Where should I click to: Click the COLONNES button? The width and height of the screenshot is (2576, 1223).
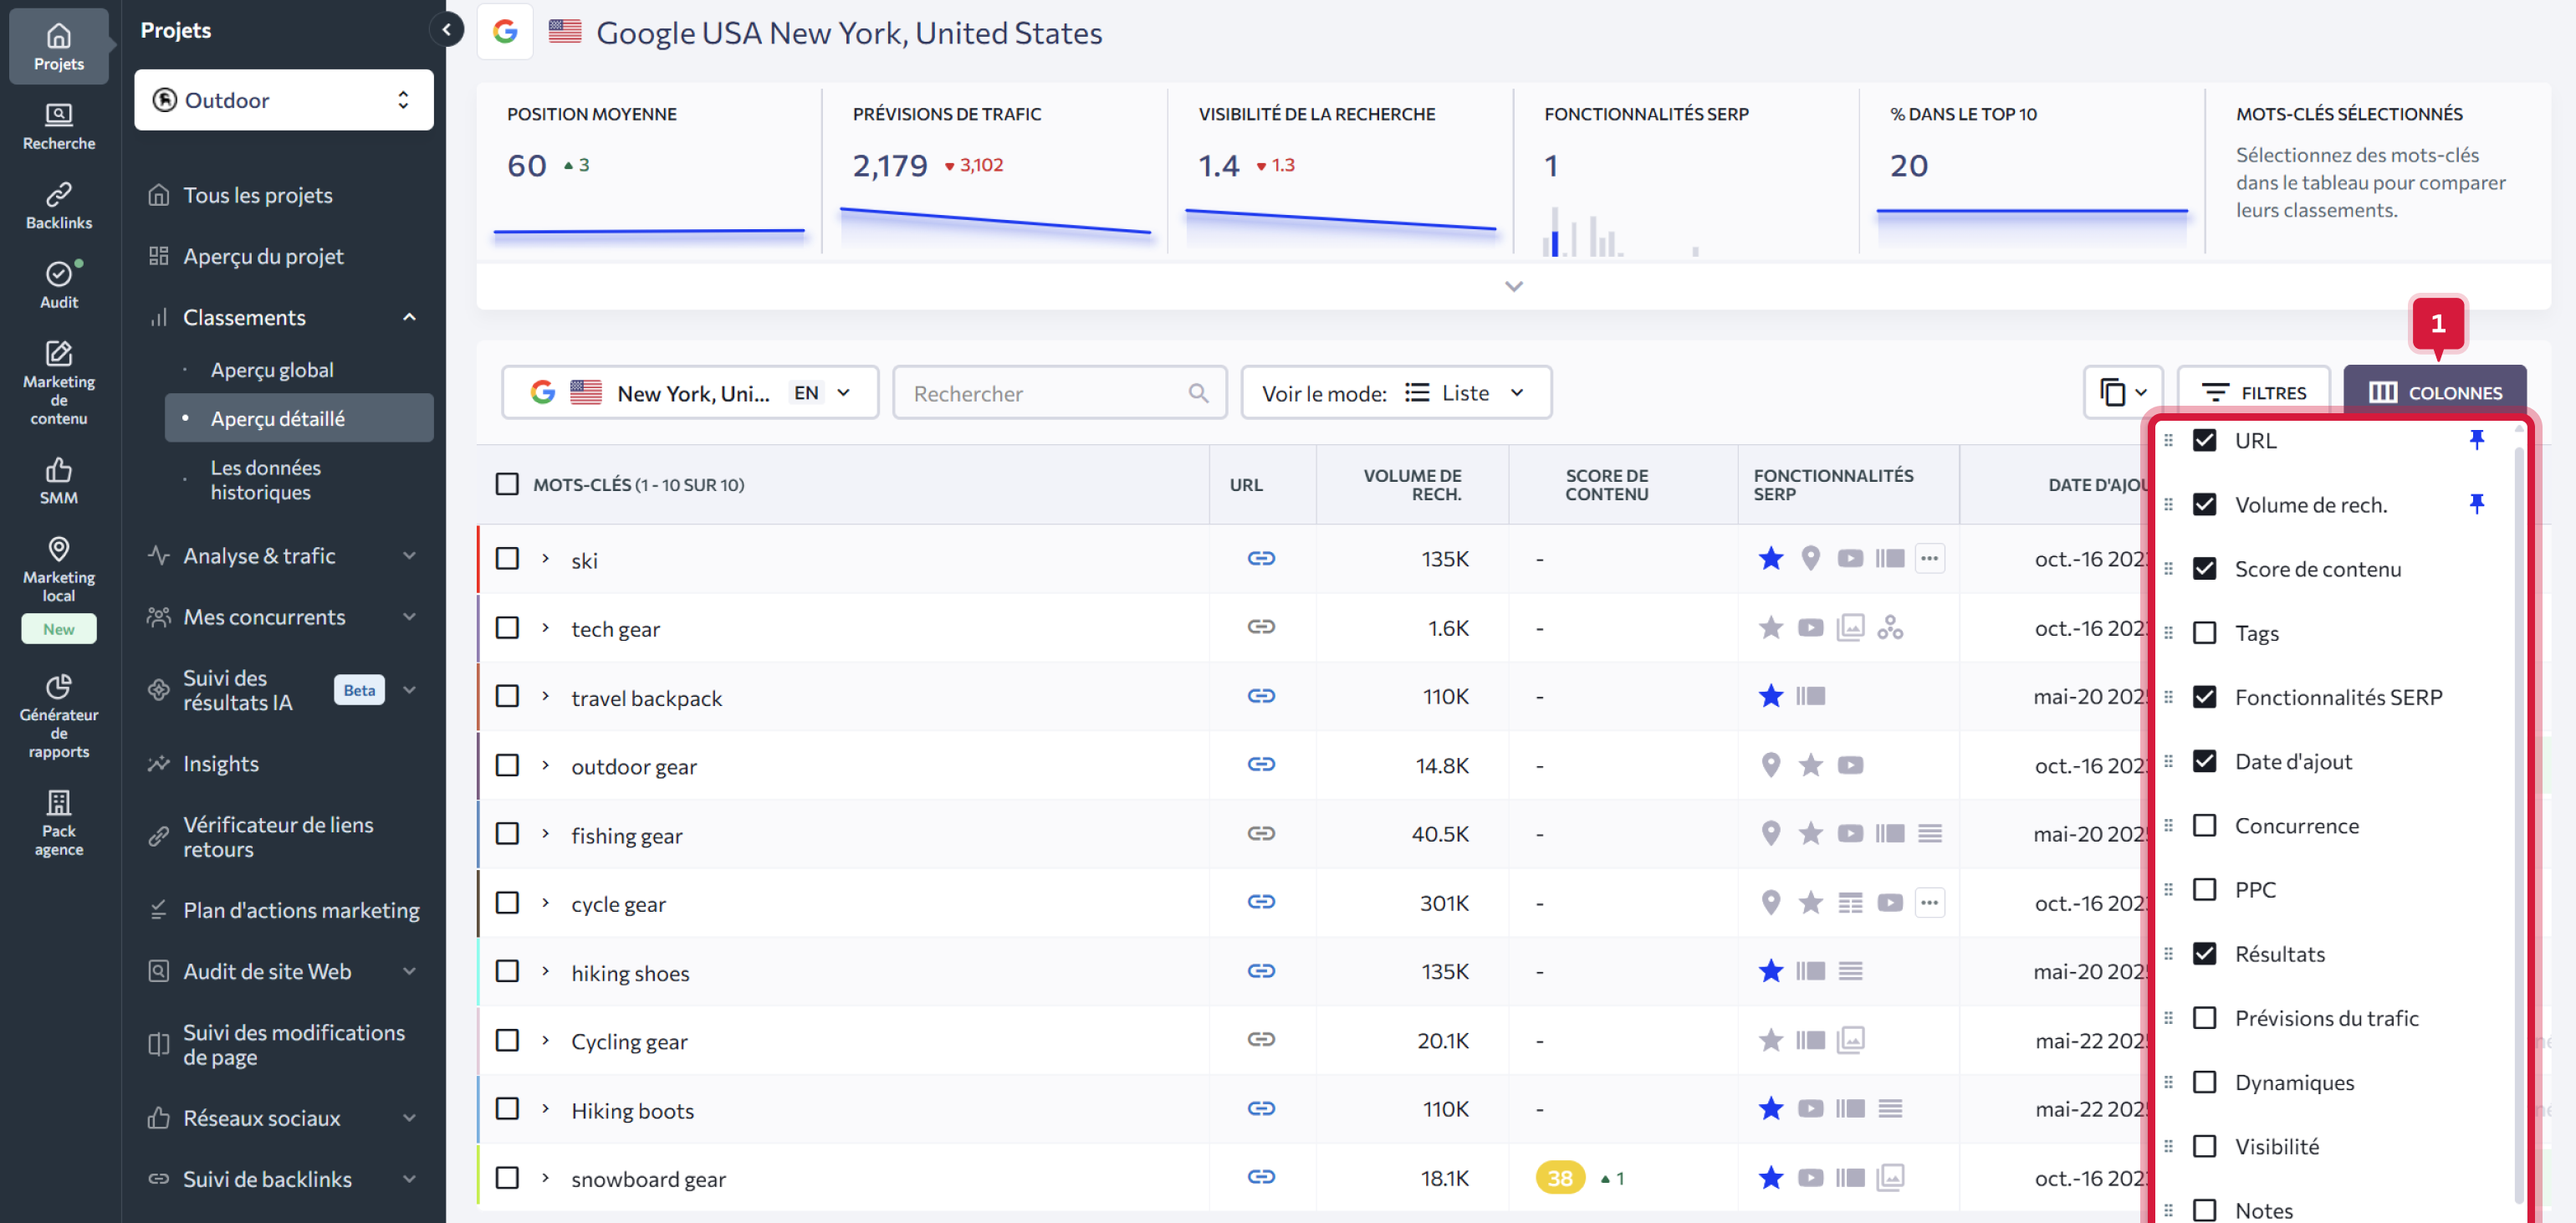coord(2434,392)
